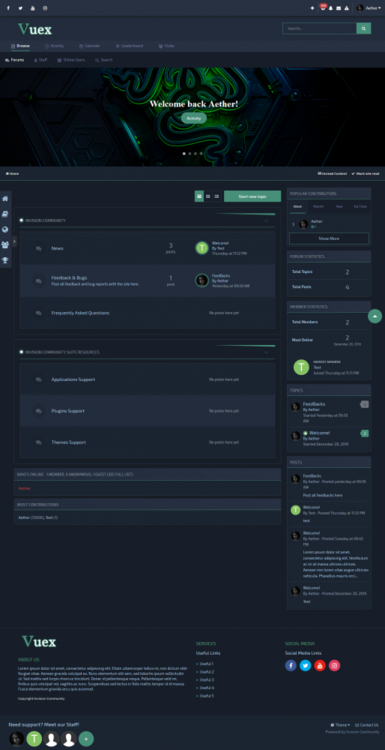Collapse the Invision Community Suite Resources category
The image size is (385, 750).
(267, 352)
